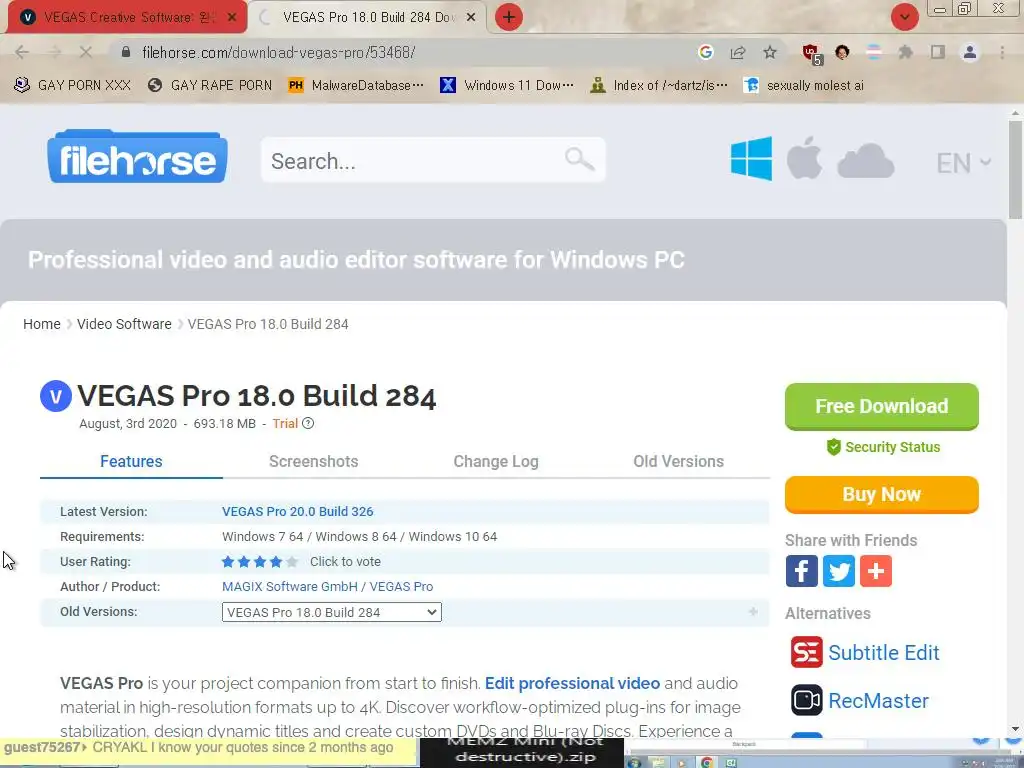Open MEMZ Mini (Not destructive).zip download

pyautogui.click(x=522, y=752)
